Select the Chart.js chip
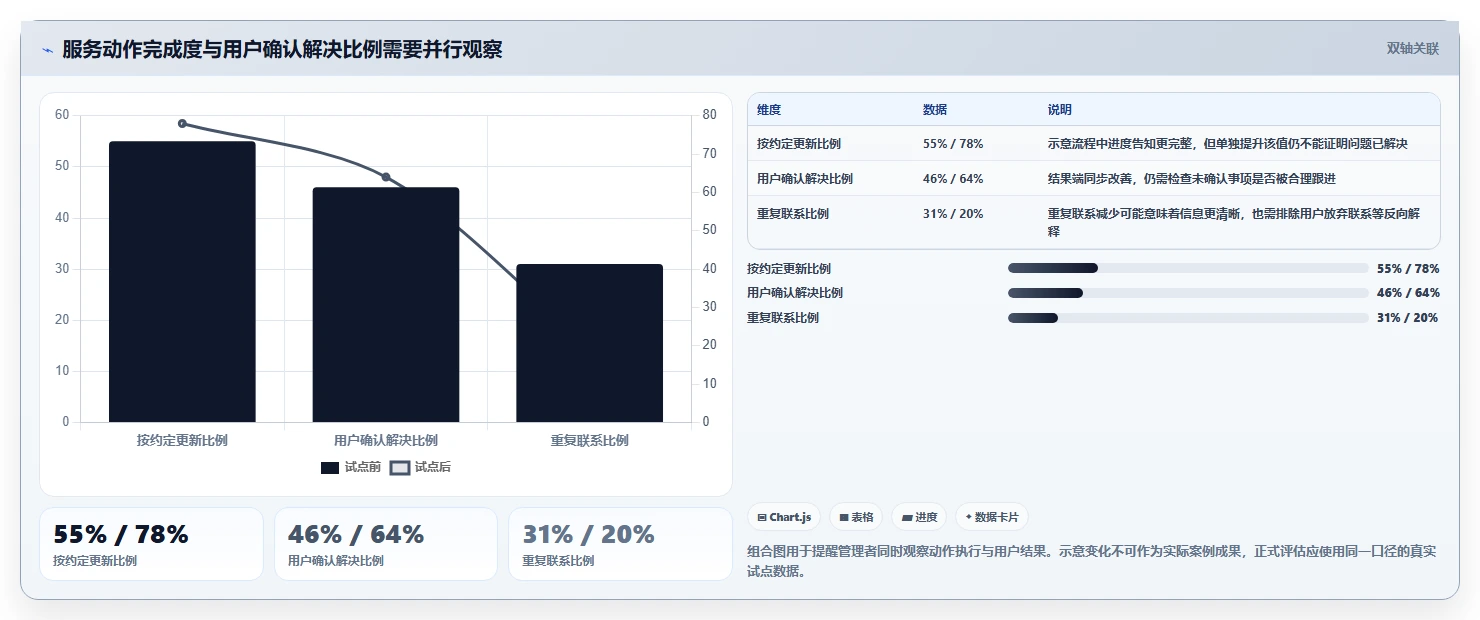The width and height of the screenshot is (1480, 620). (x=784, y=517)
